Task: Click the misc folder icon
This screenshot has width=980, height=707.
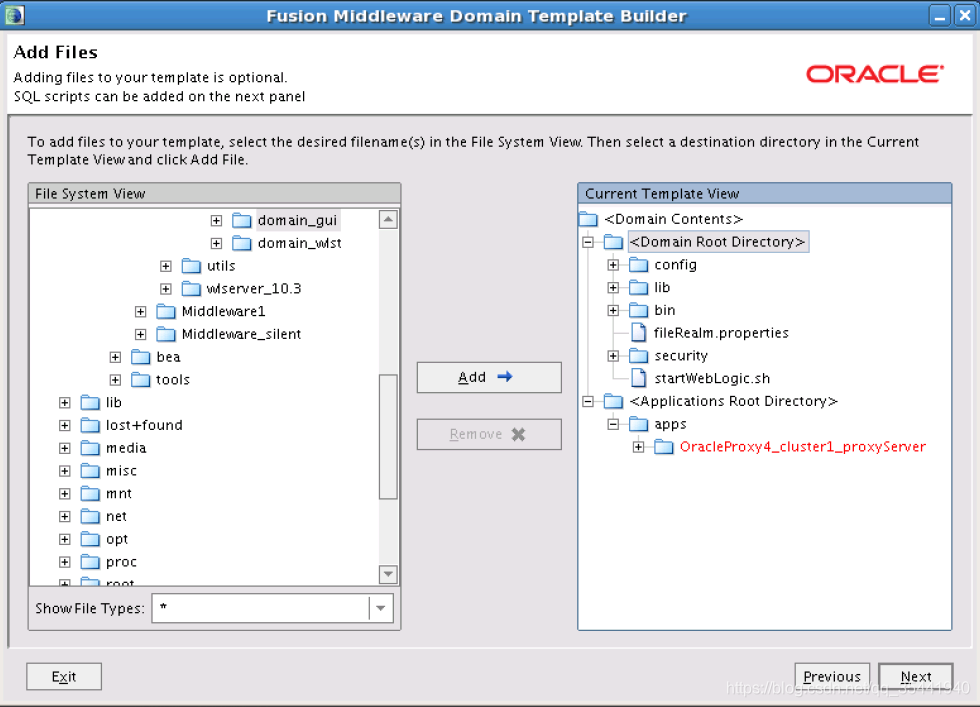Action: (x=91, y=471)
